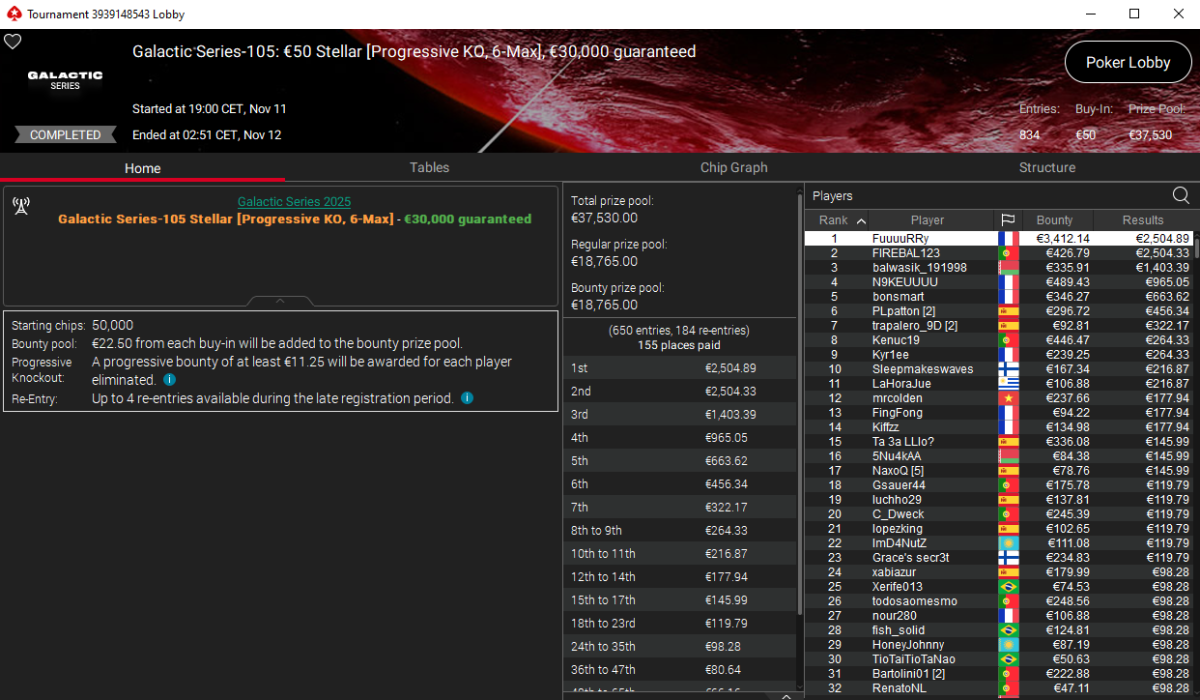
Task: Open the player search magnifier icon
Action: (x=1181, y=195)
